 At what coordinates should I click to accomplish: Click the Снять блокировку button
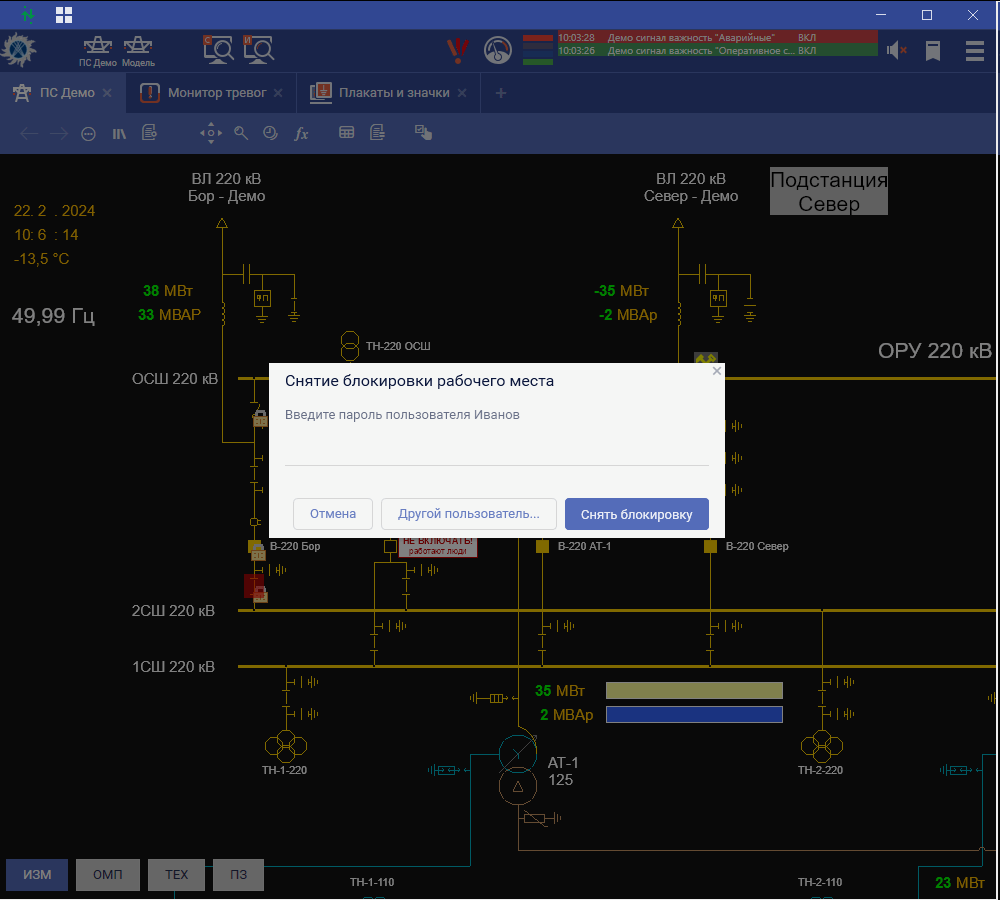[x=636, y=514]
